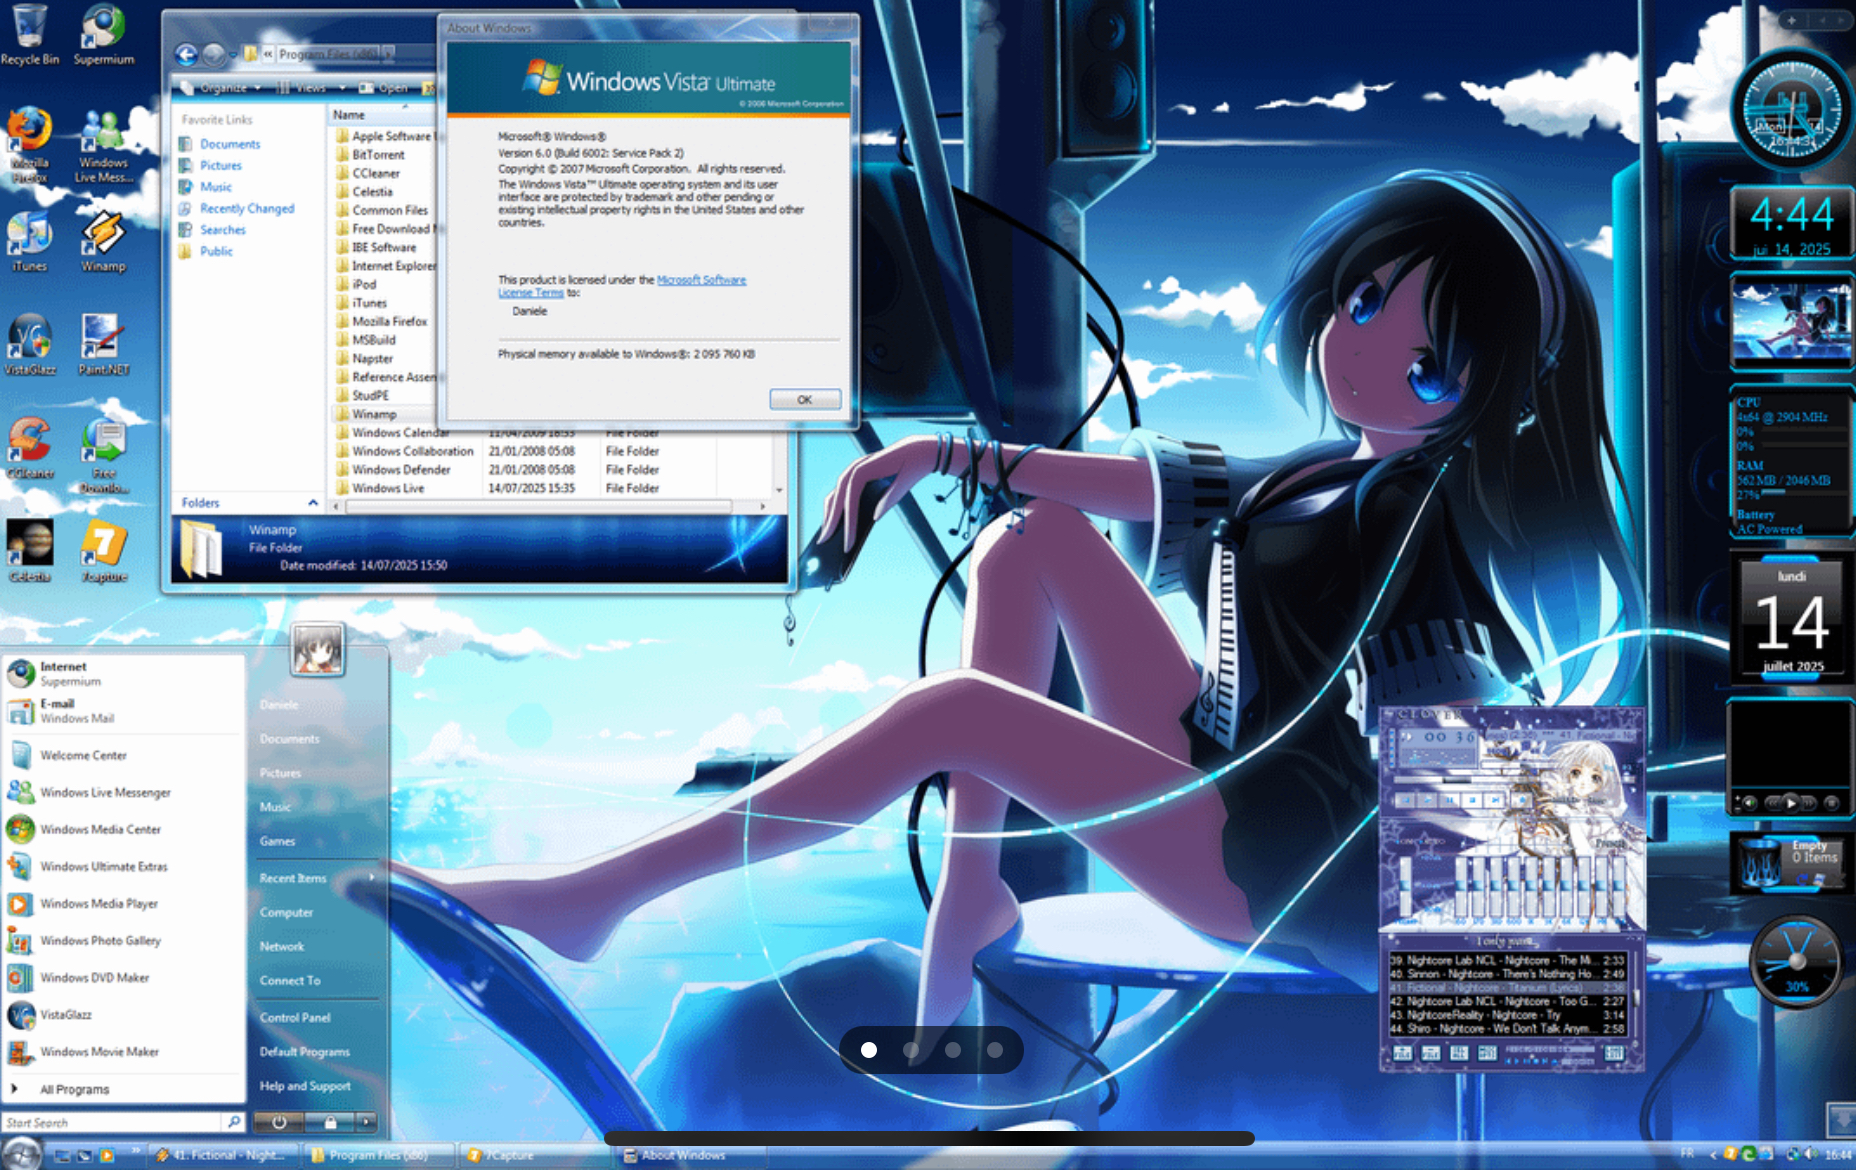Viewport: 1856px width, 1170px height.
Task: Click the Name column header in Explorer
Action: (x=382, y=115)
